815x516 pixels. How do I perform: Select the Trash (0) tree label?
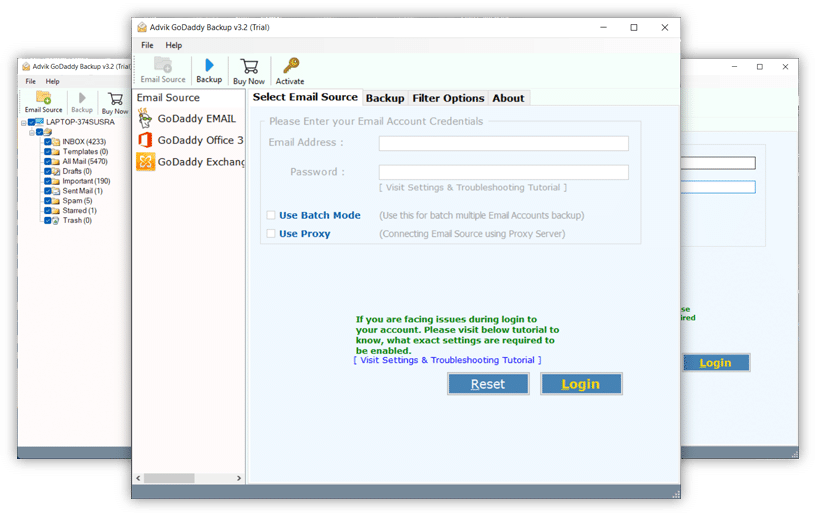pos(77,221)
